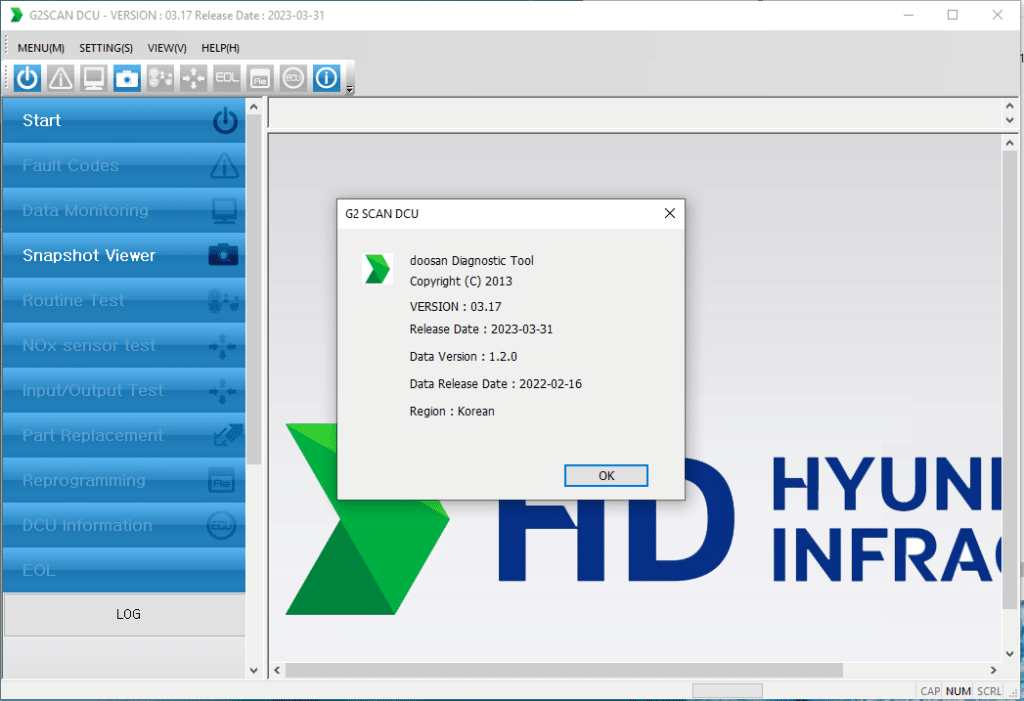Click the LOG button

pos(125,614)
